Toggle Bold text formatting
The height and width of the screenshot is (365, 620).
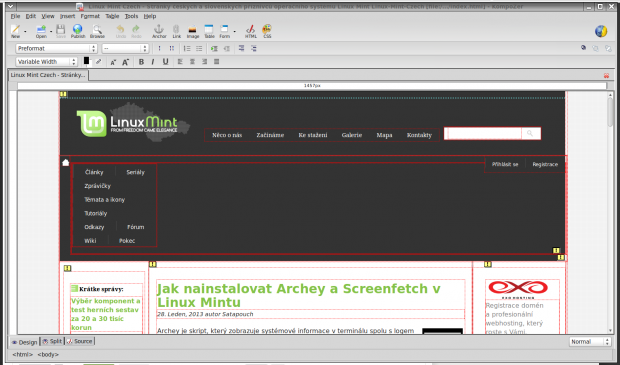(x=141, y=62)
